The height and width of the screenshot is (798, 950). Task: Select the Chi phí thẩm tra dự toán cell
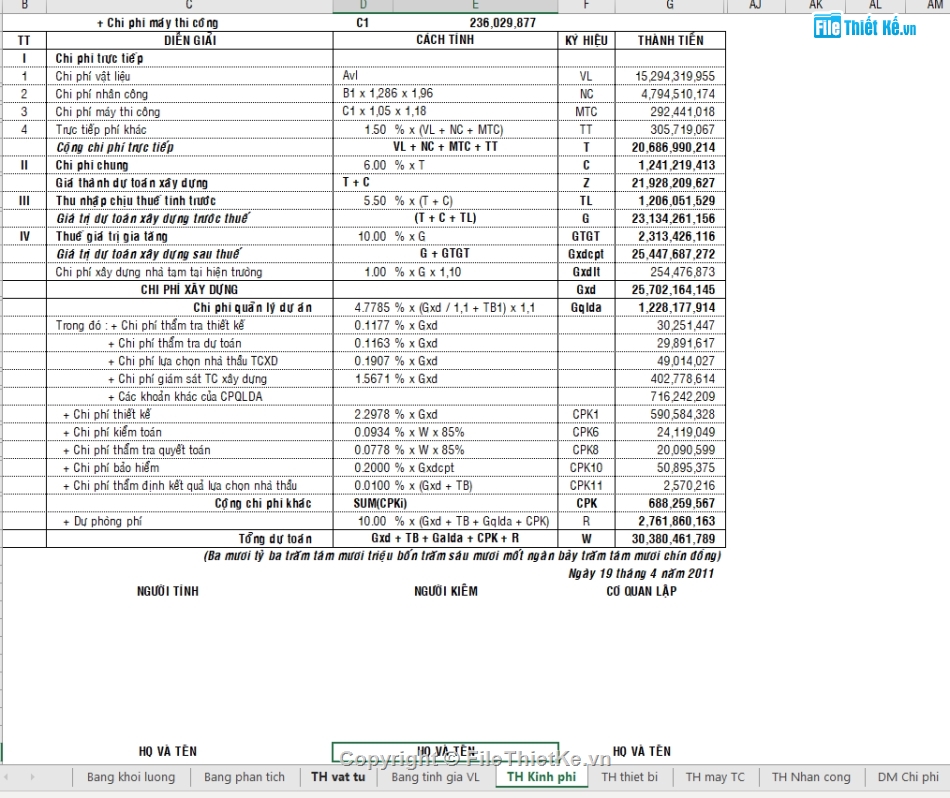[x=190, y=344]
